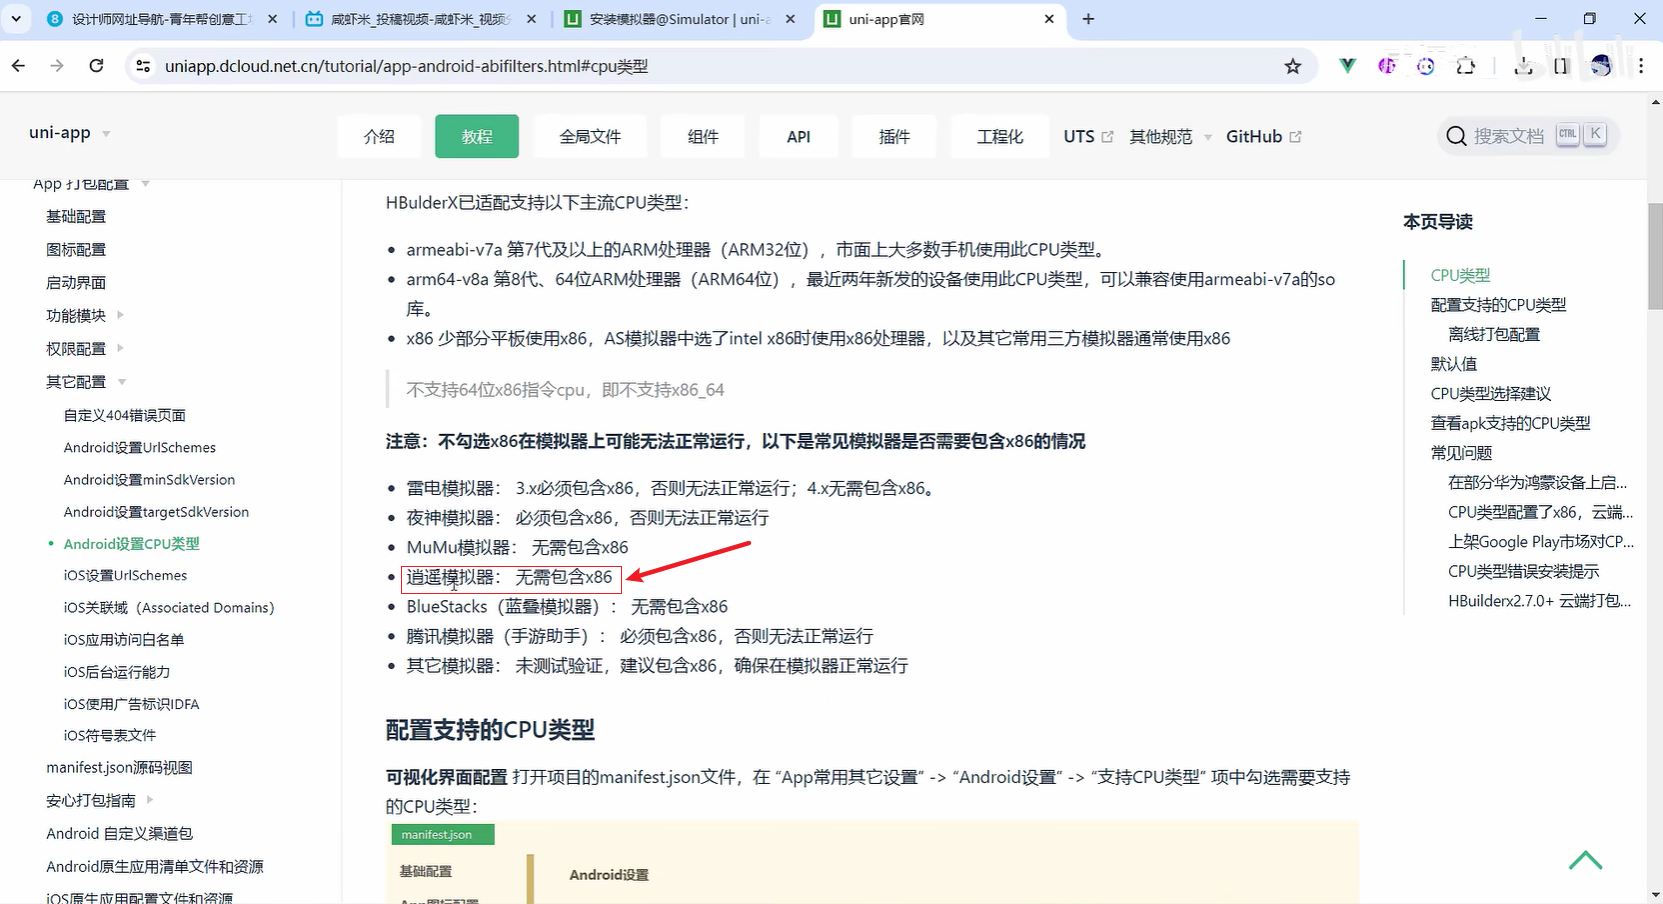1663x904 pixels.
Task: Go back to the previous page
Action: [18, 66]
